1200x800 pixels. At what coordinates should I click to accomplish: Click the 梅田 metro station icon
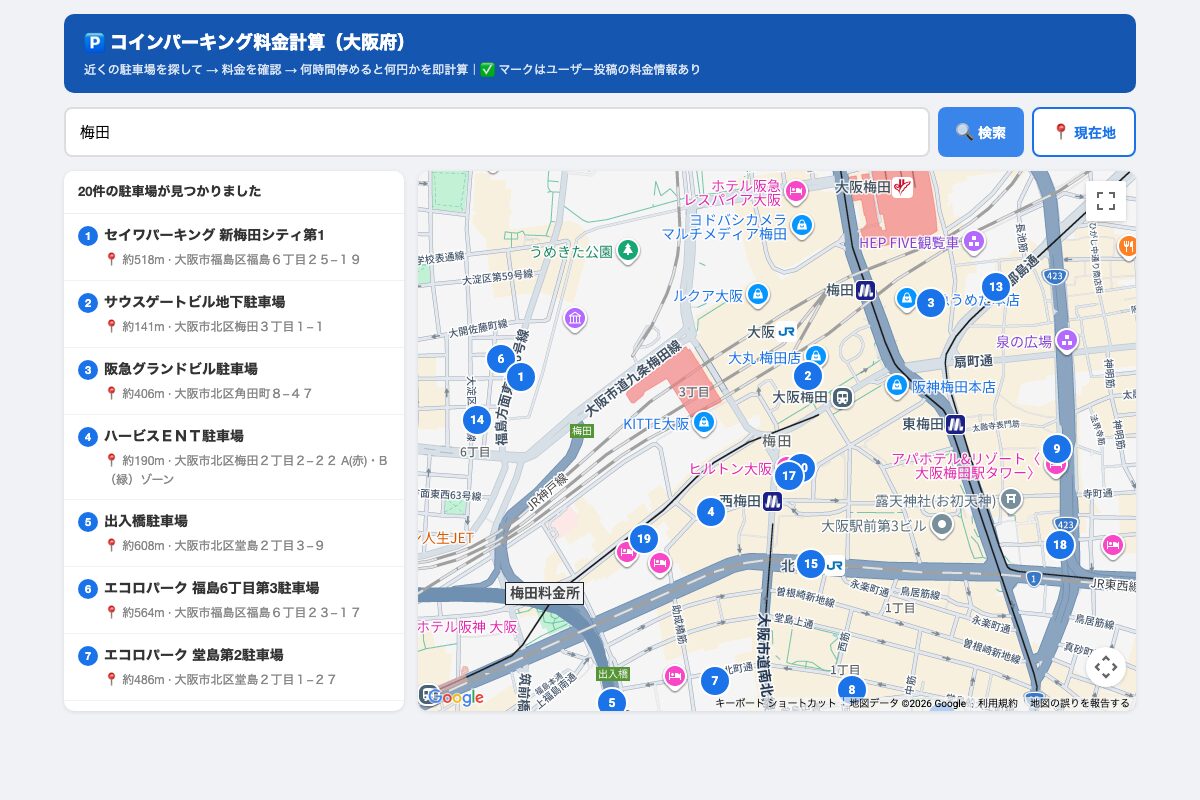tap(866, 290)
